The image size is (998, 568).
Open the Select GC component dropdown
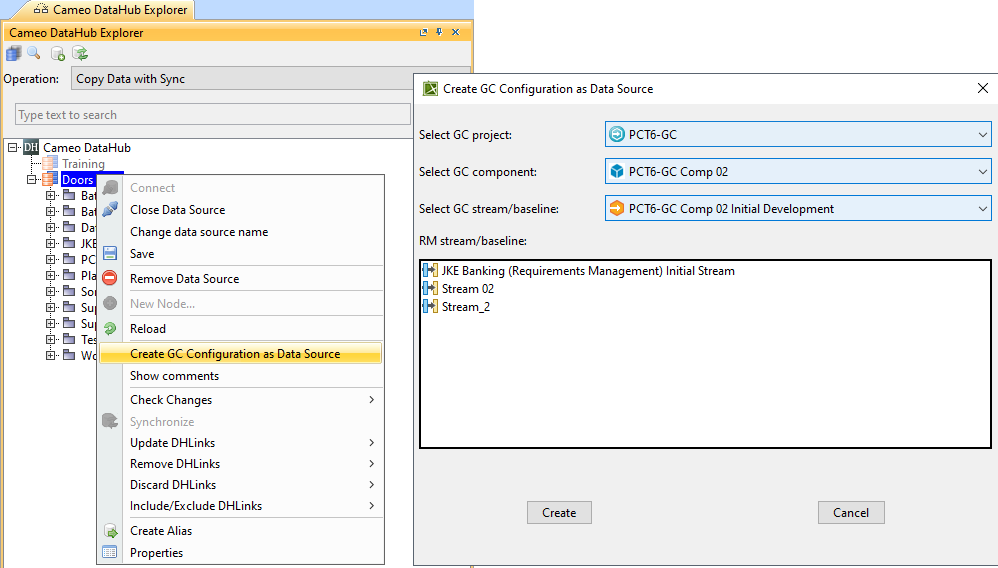pyautogui.click(x=797, y=172)
